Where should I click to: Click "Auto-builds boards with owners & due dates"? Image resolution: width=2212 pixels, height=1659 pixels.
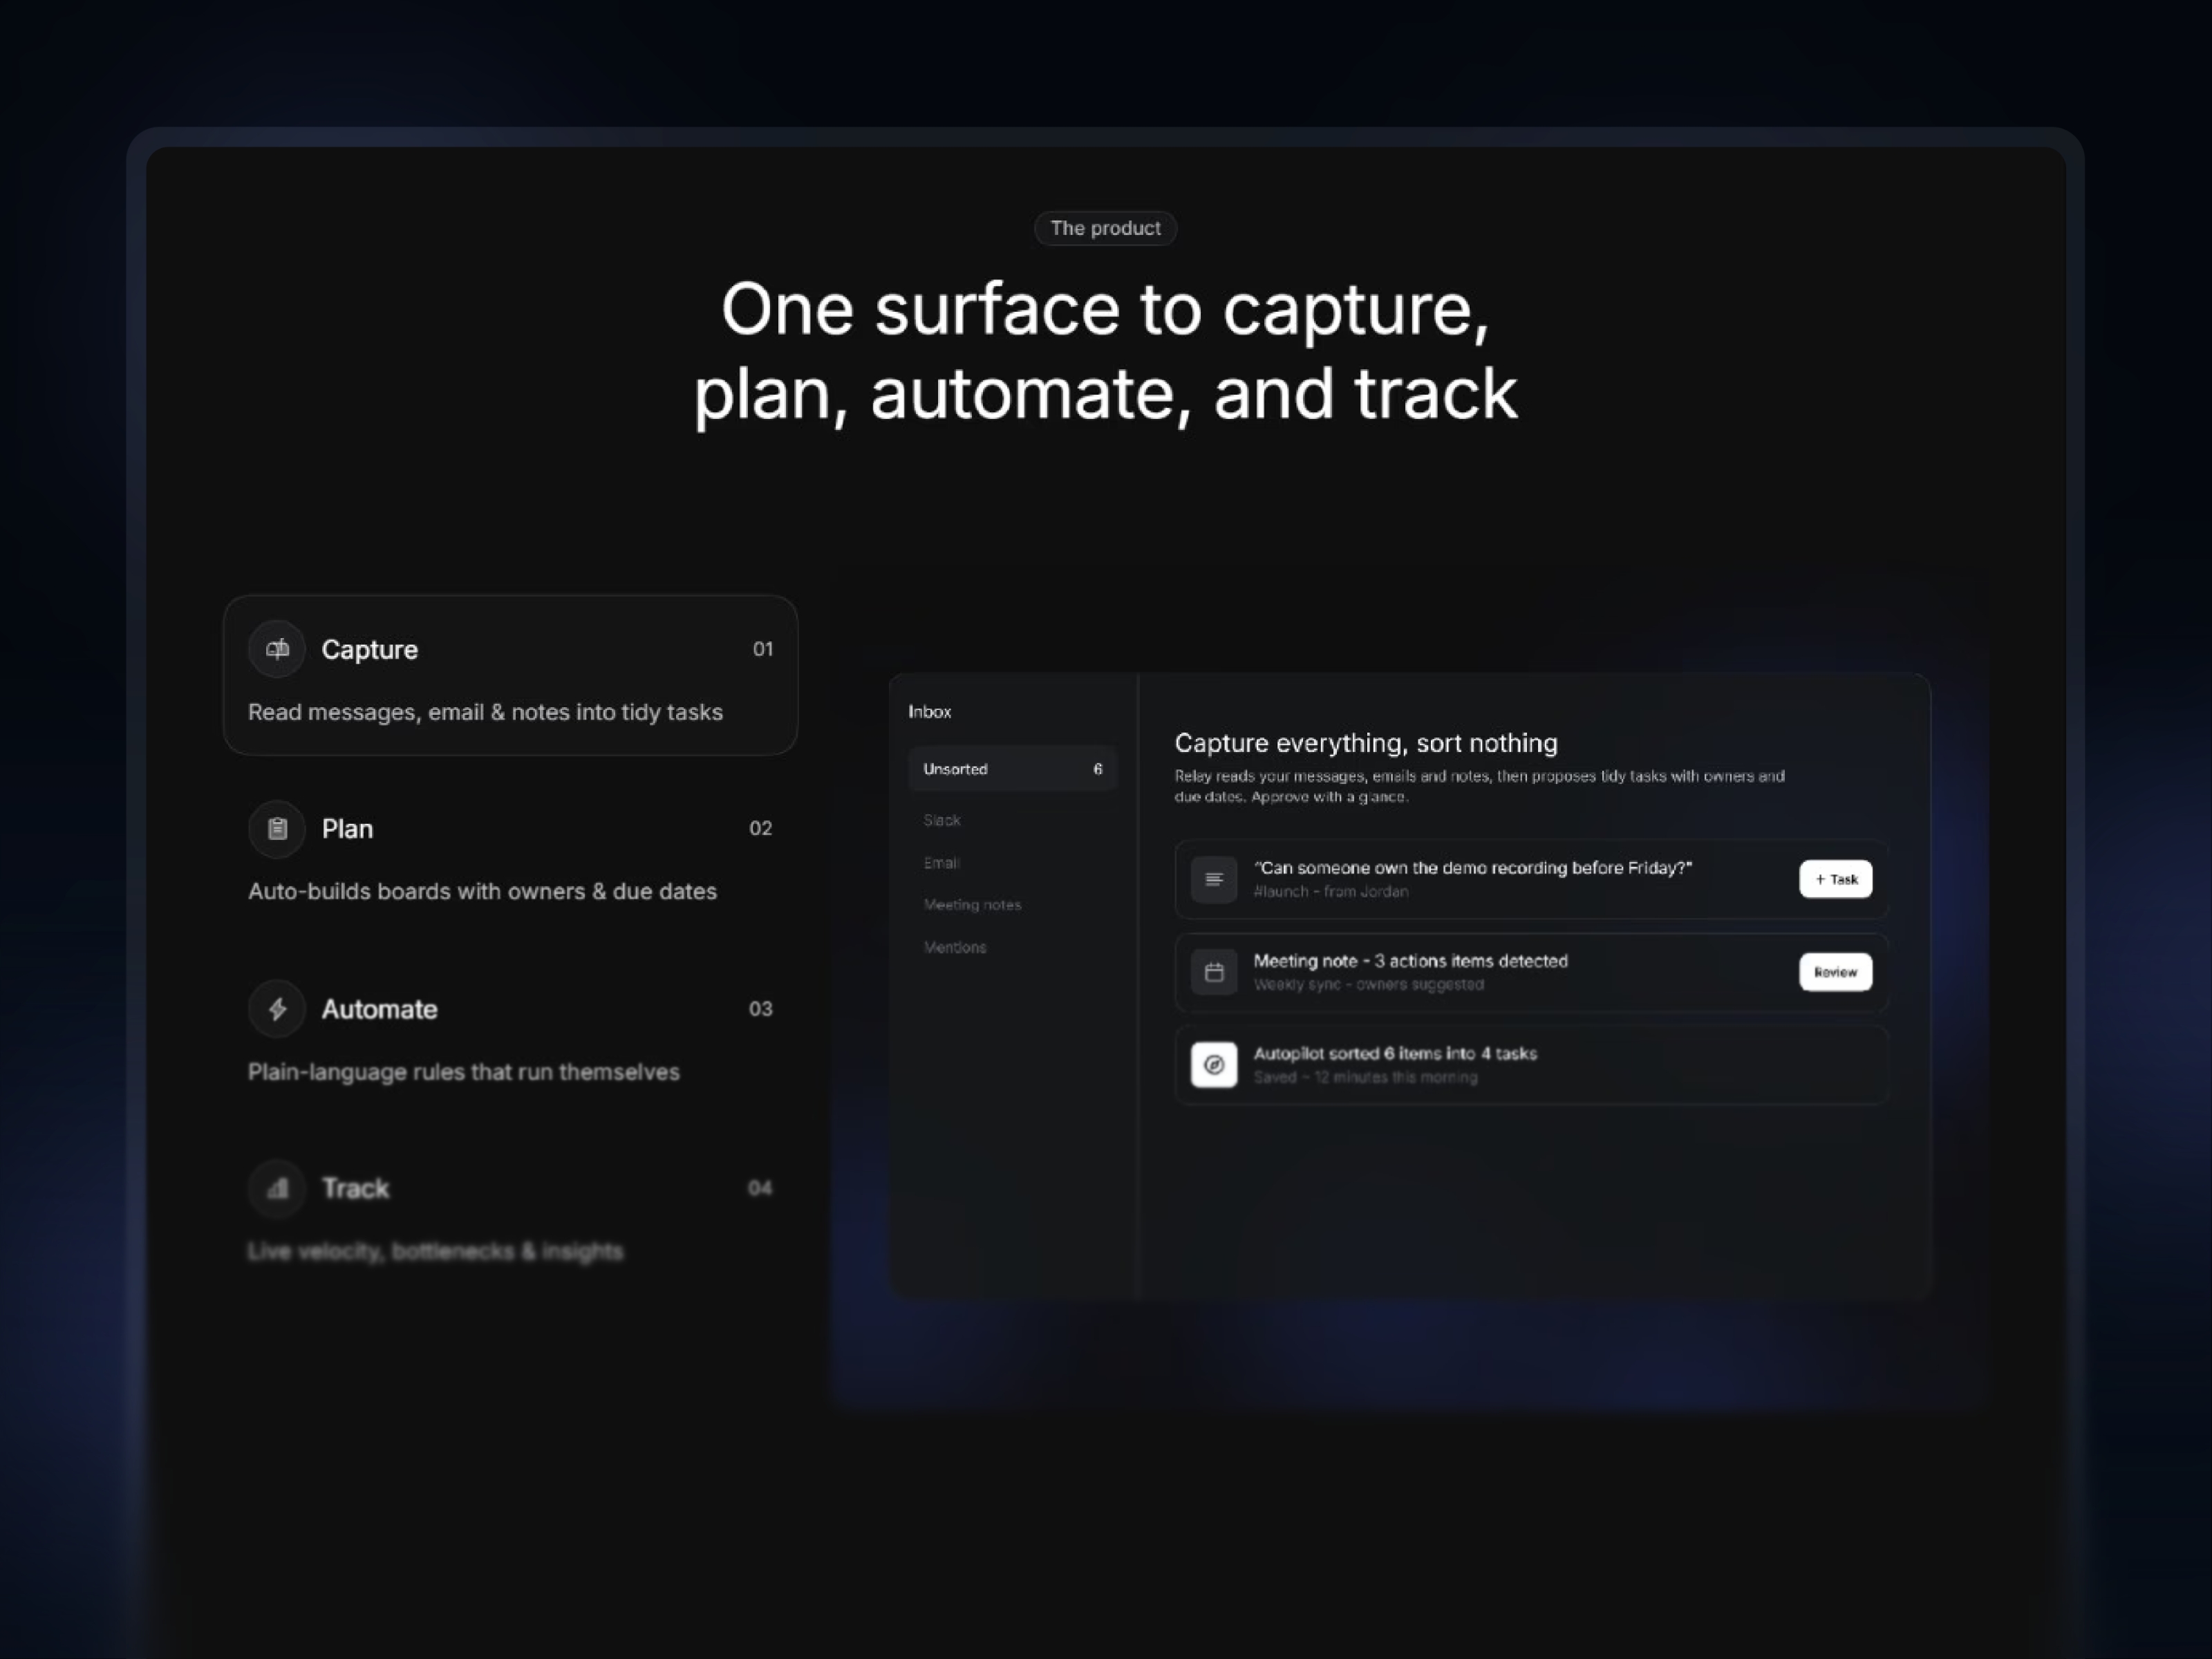click(482, 891)
